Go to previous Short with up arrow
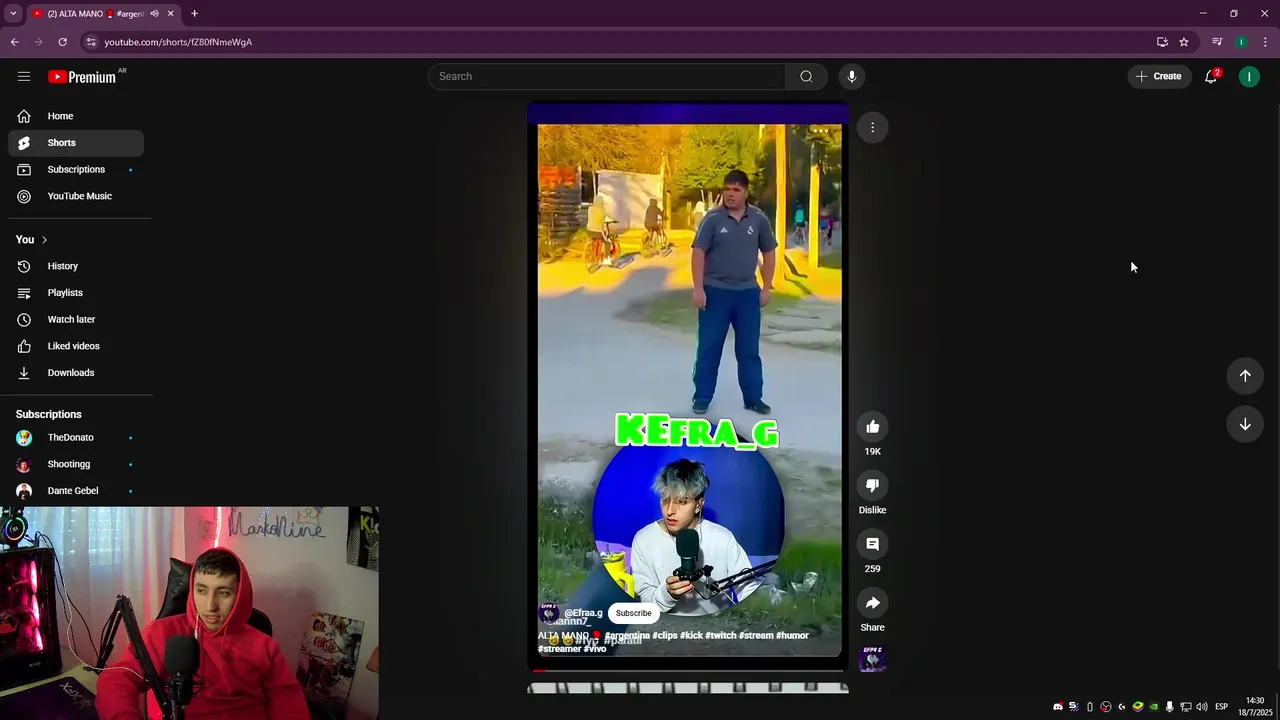Viewport: 1280px width, 720px height. [1245, 376]
